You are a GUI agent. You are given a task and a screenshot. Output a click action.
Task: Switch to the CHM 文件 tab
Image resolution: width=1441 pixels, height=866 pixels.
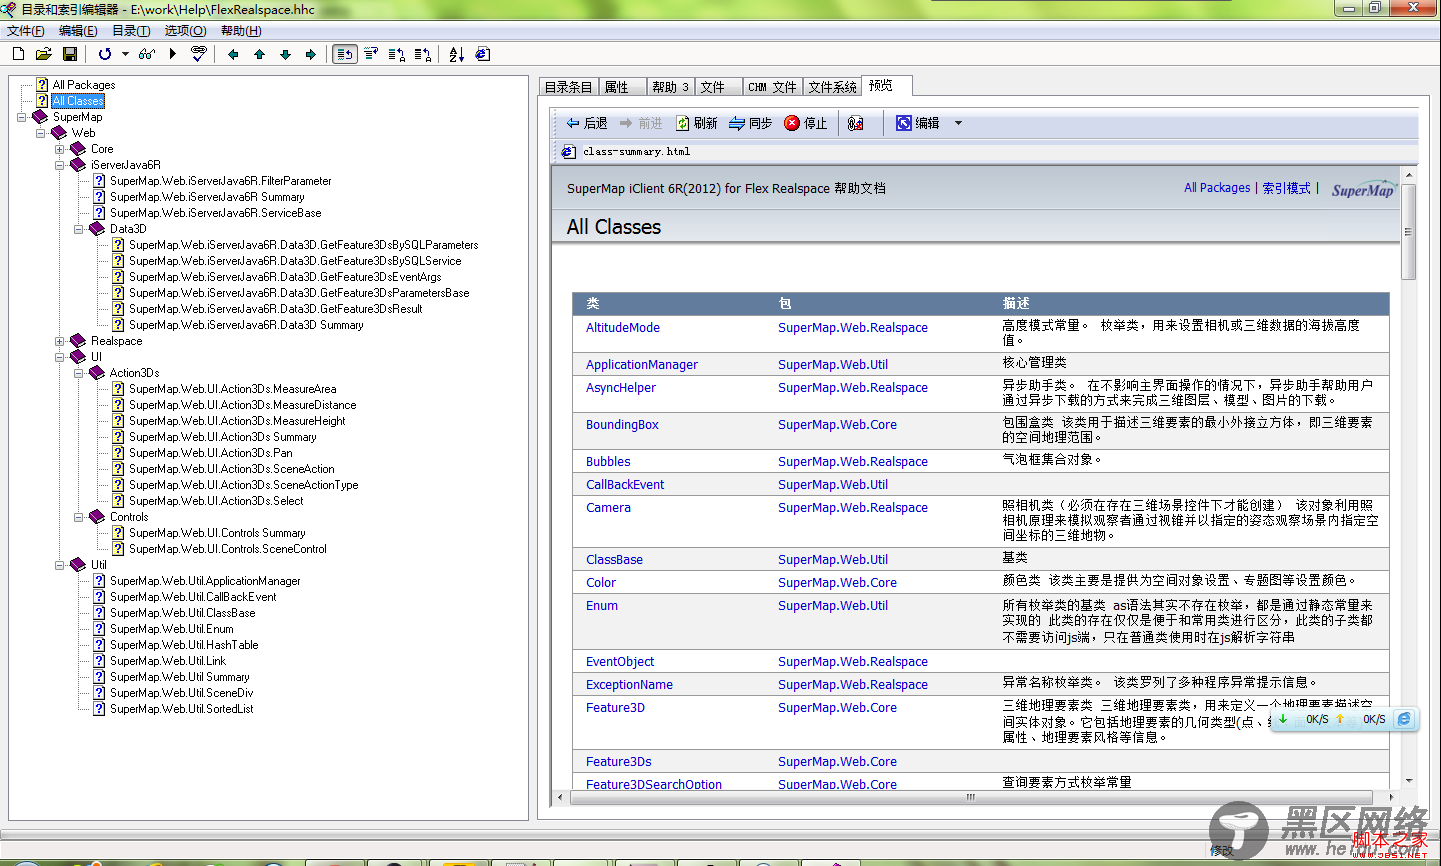pyautogui.click(x=772, y=87)
